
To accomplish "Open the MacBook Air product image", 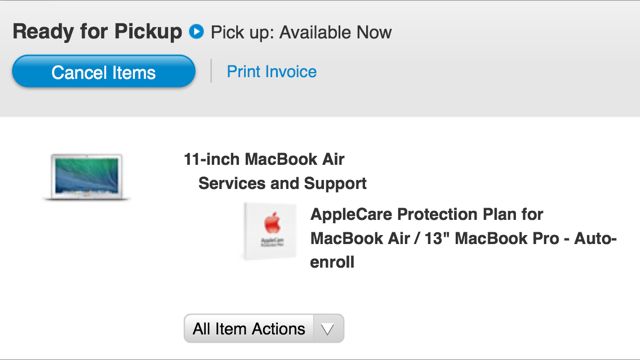I will 87,177.
